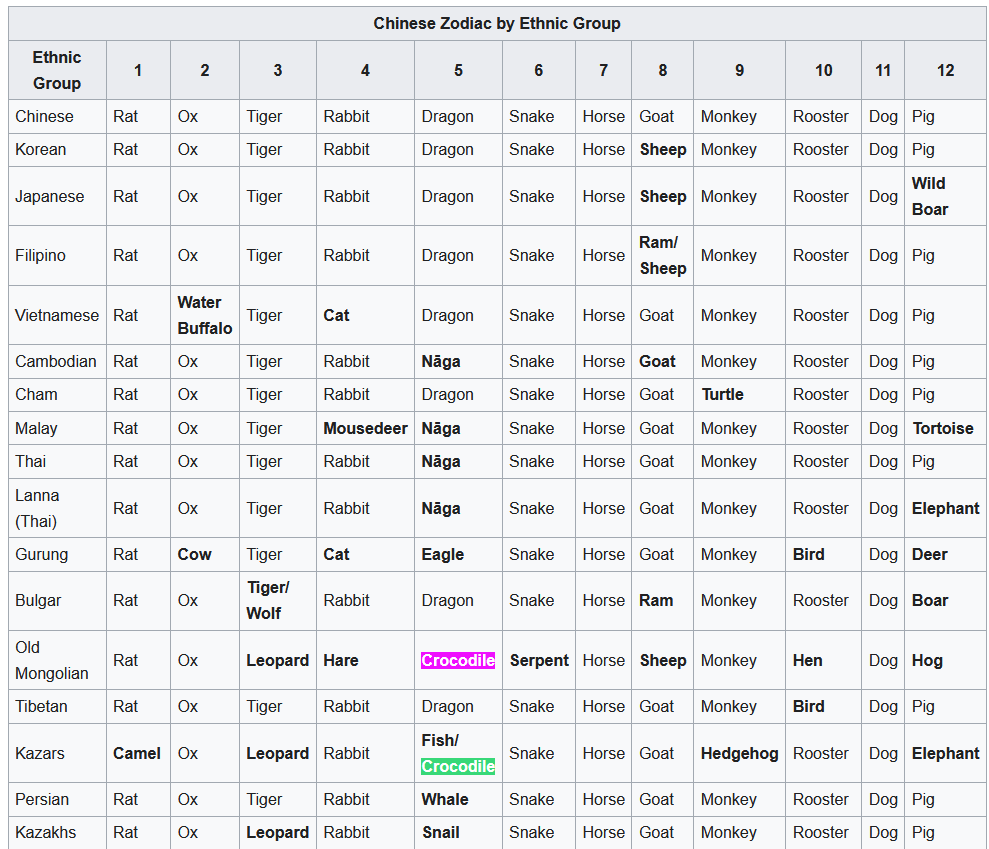Image resolution: width=989 pixels, height=849 pixels.
Task: Click the 'Korean' row label
Action: pos(40,149)
